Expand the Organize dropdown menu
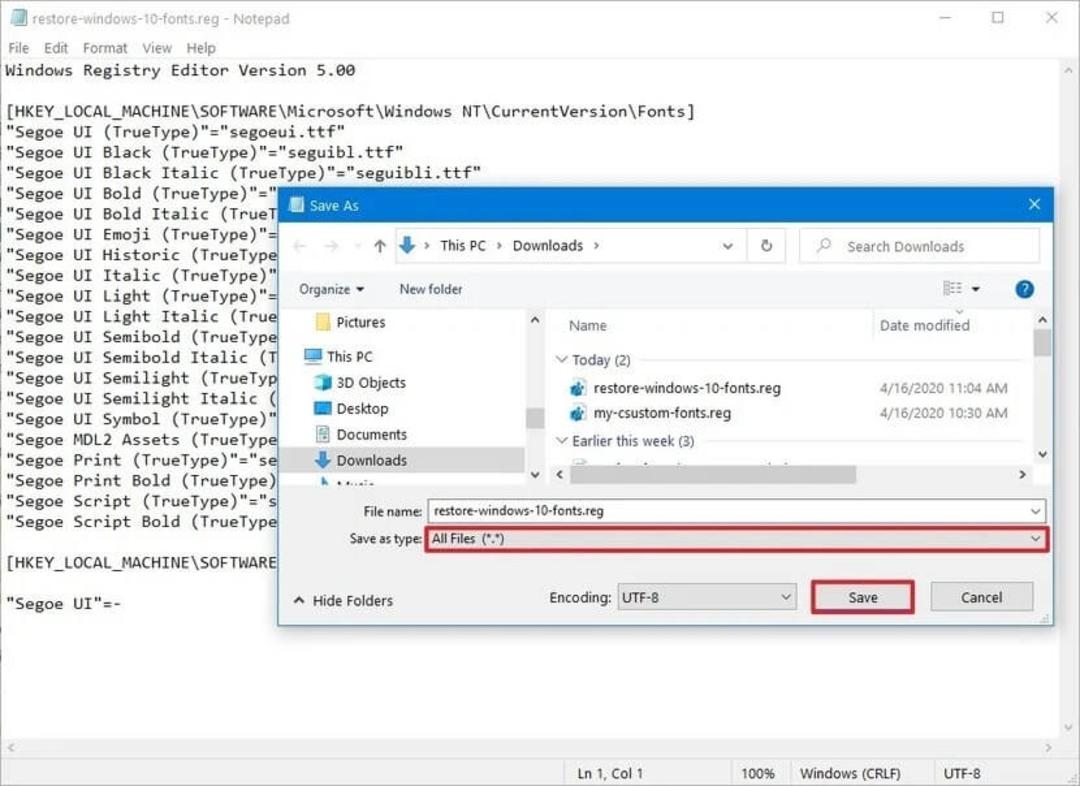The image size is (1080, 786). tap(331, 289)
